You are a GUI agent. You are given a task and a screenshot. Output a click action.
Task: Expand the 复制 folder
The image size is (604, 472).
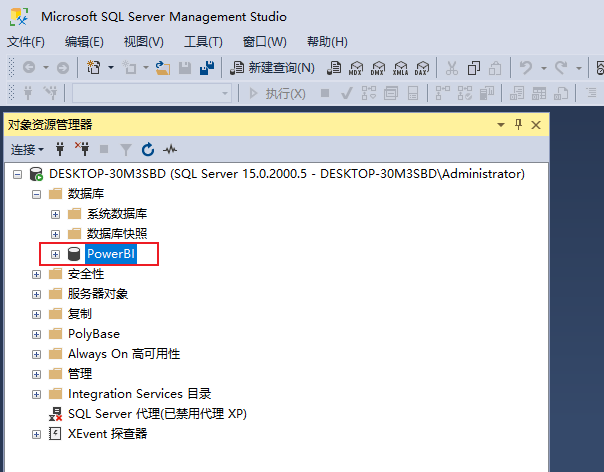pyautogui.click(x=37, y=314)
